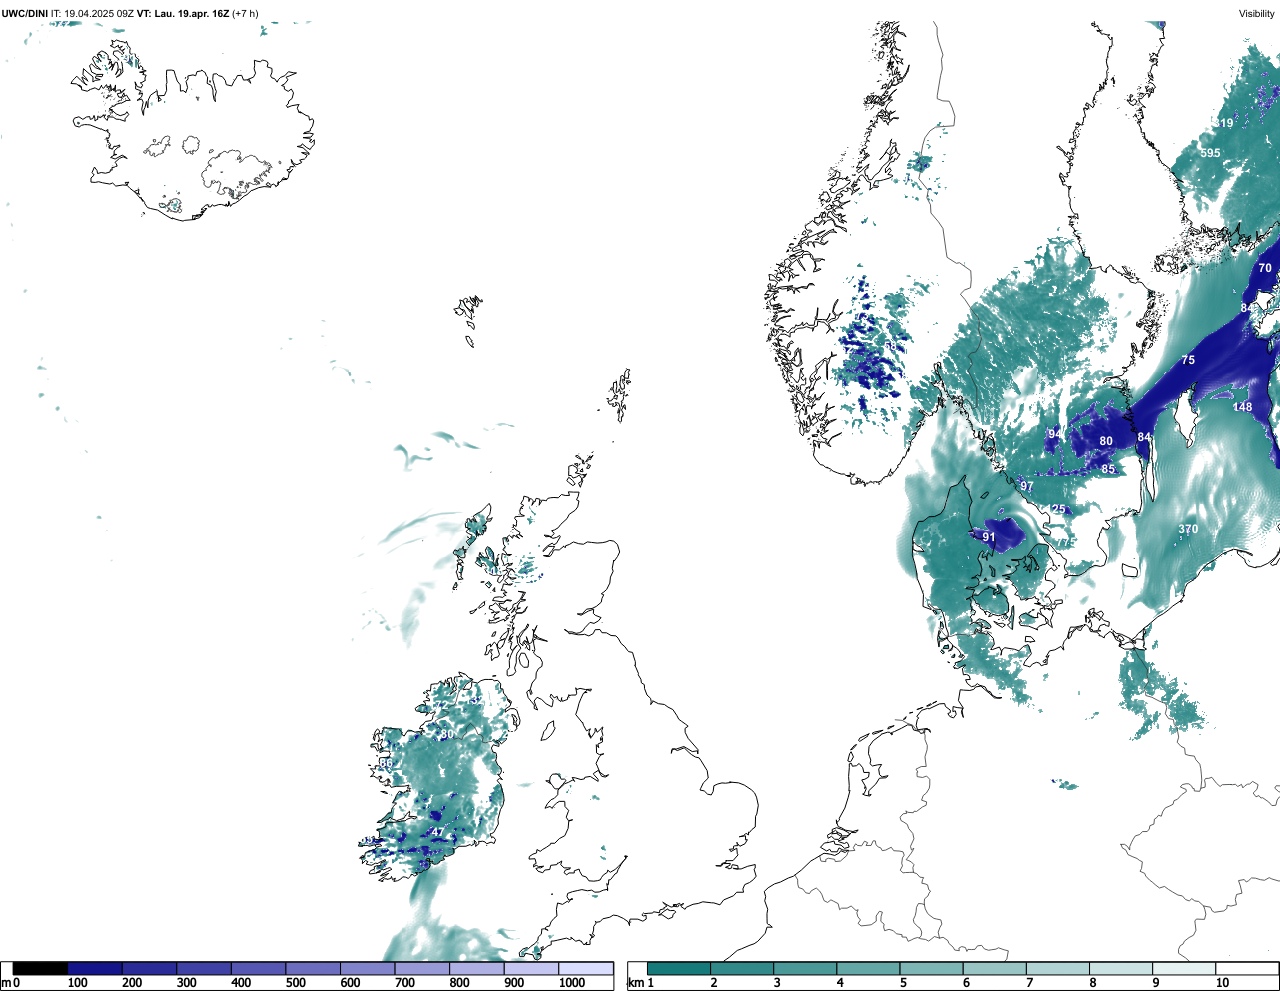Click the '70' value on the right edge
The image size is (1280, 991).
[1265, 268]
